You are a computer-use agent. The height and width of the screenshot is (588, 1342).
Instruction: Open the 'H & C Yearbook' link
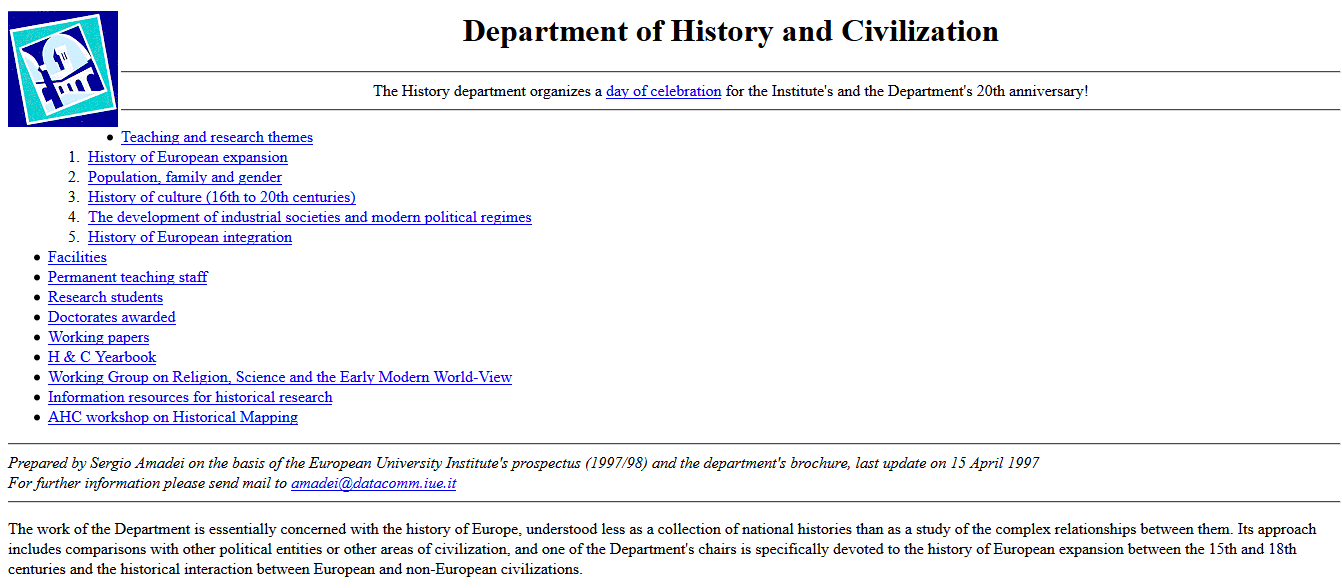tap(101, 357)
